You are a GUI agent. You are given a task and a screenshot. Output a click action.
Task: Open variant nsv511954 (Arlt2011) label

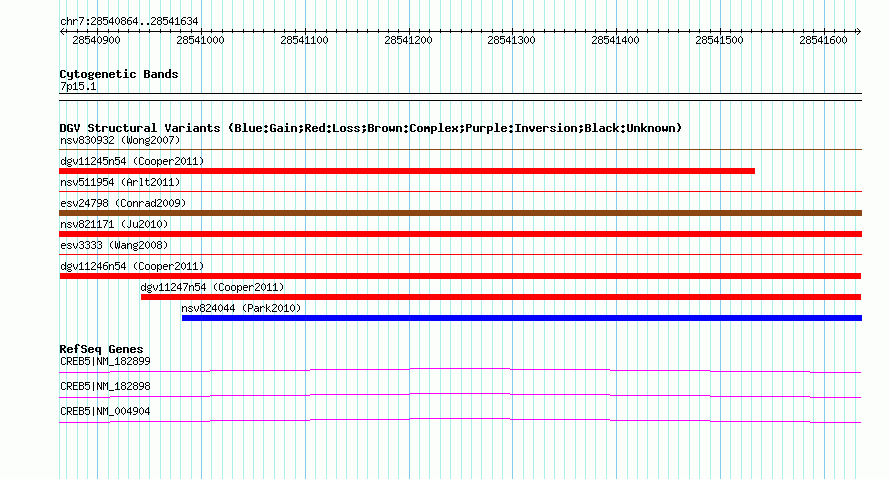point(120,182)
